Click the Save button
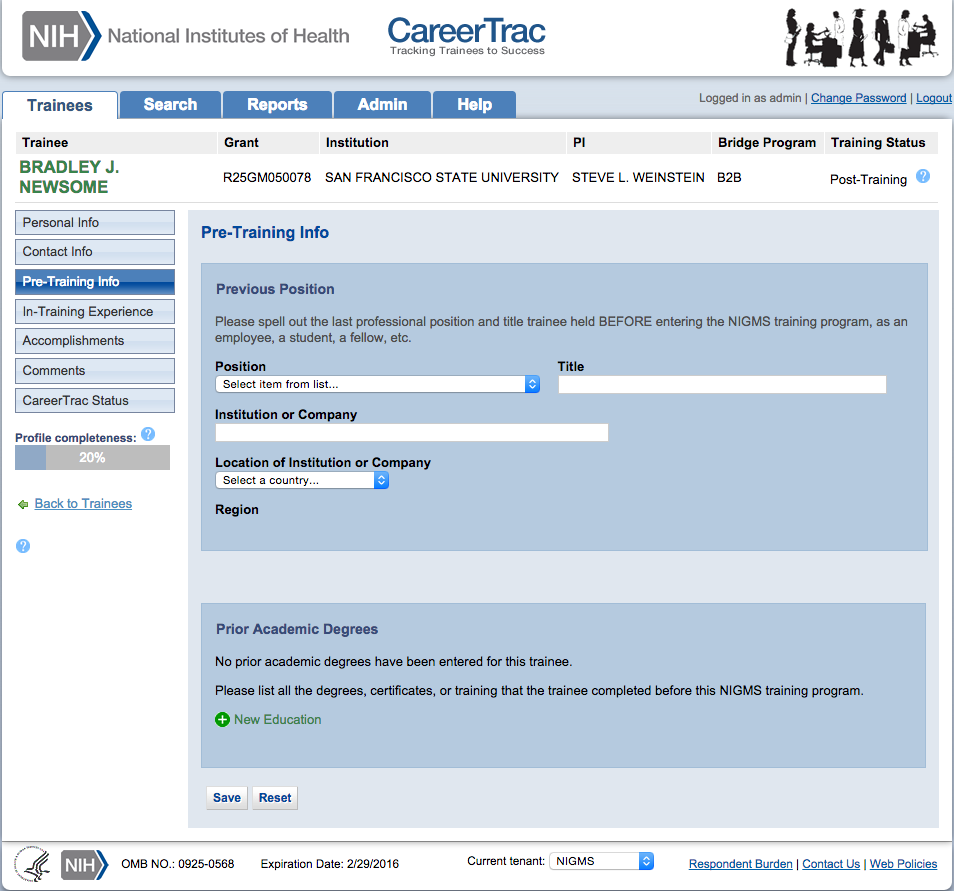Viewport: 954px width, 891px height. (227, 798)
